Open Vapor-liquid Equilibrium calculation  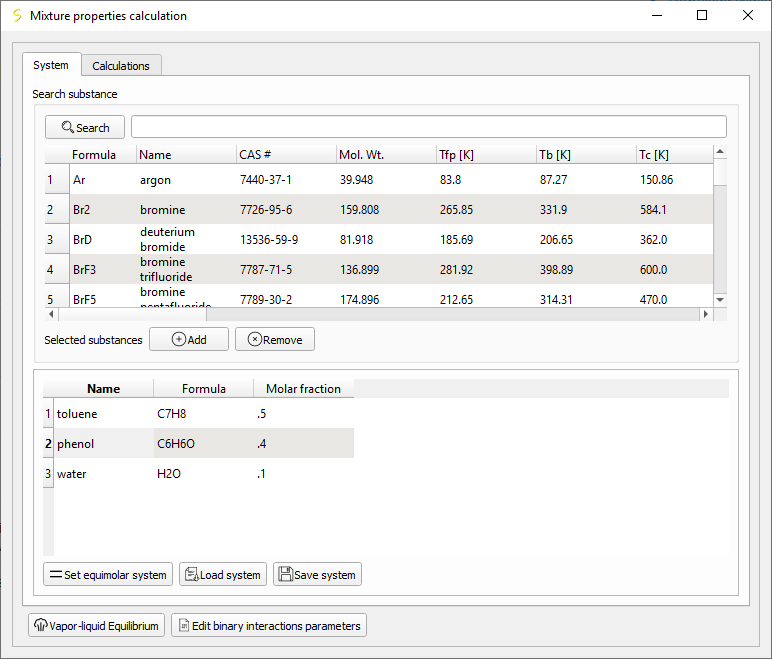click(x=96, y=626)
